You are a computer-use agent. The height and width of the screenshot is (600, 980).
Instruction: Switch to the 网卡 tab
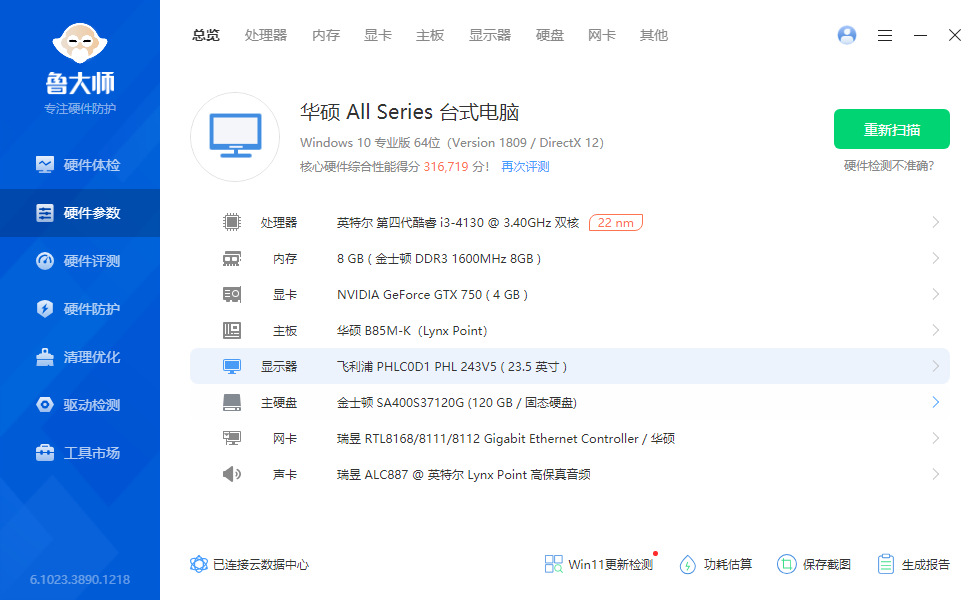(x=602, y=36)
